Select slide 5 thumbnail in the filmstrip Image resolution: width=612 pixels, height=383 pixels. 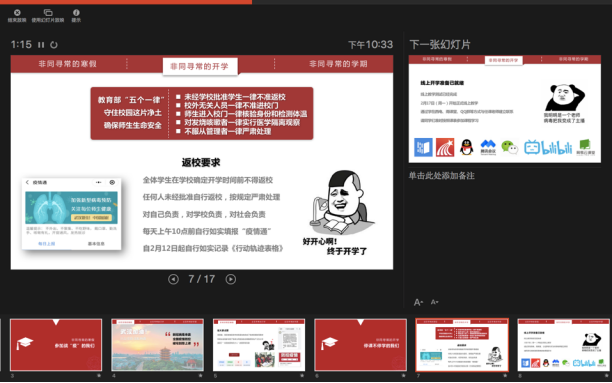click(259, 345)
